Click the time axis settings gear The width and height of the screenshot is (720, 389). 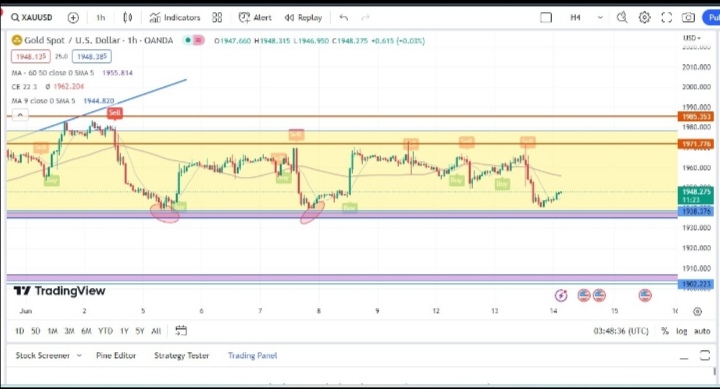pos(698,311)
